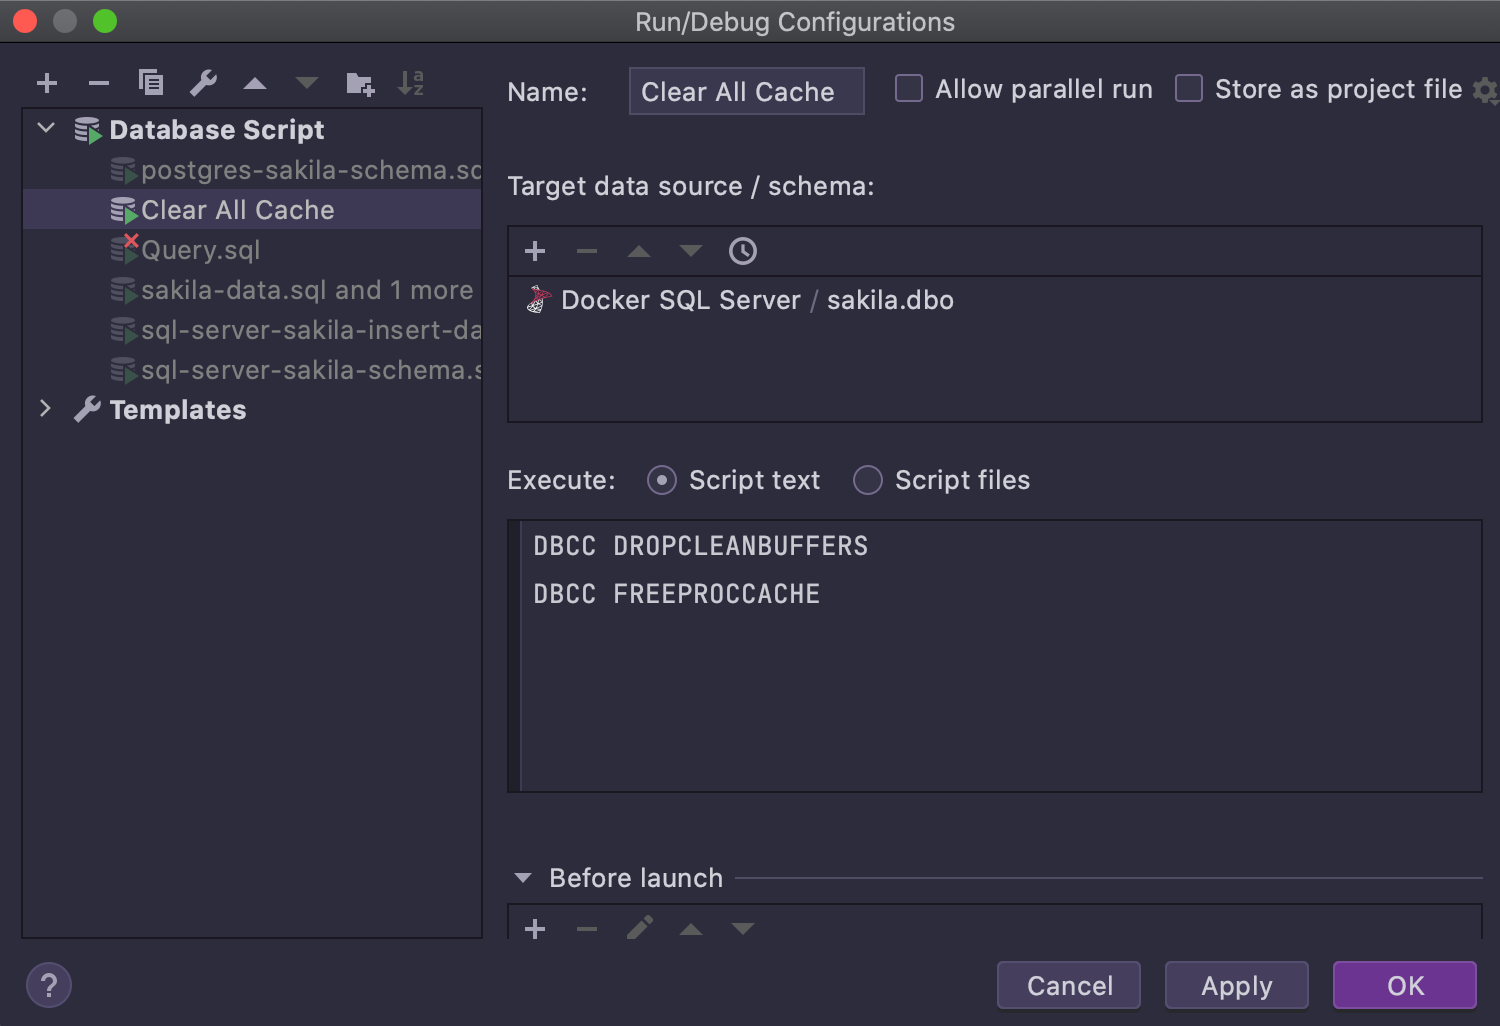Screen dimensions: 1500x1026
Task: Select the Script files radio button
Action: (x=868, y=480)
